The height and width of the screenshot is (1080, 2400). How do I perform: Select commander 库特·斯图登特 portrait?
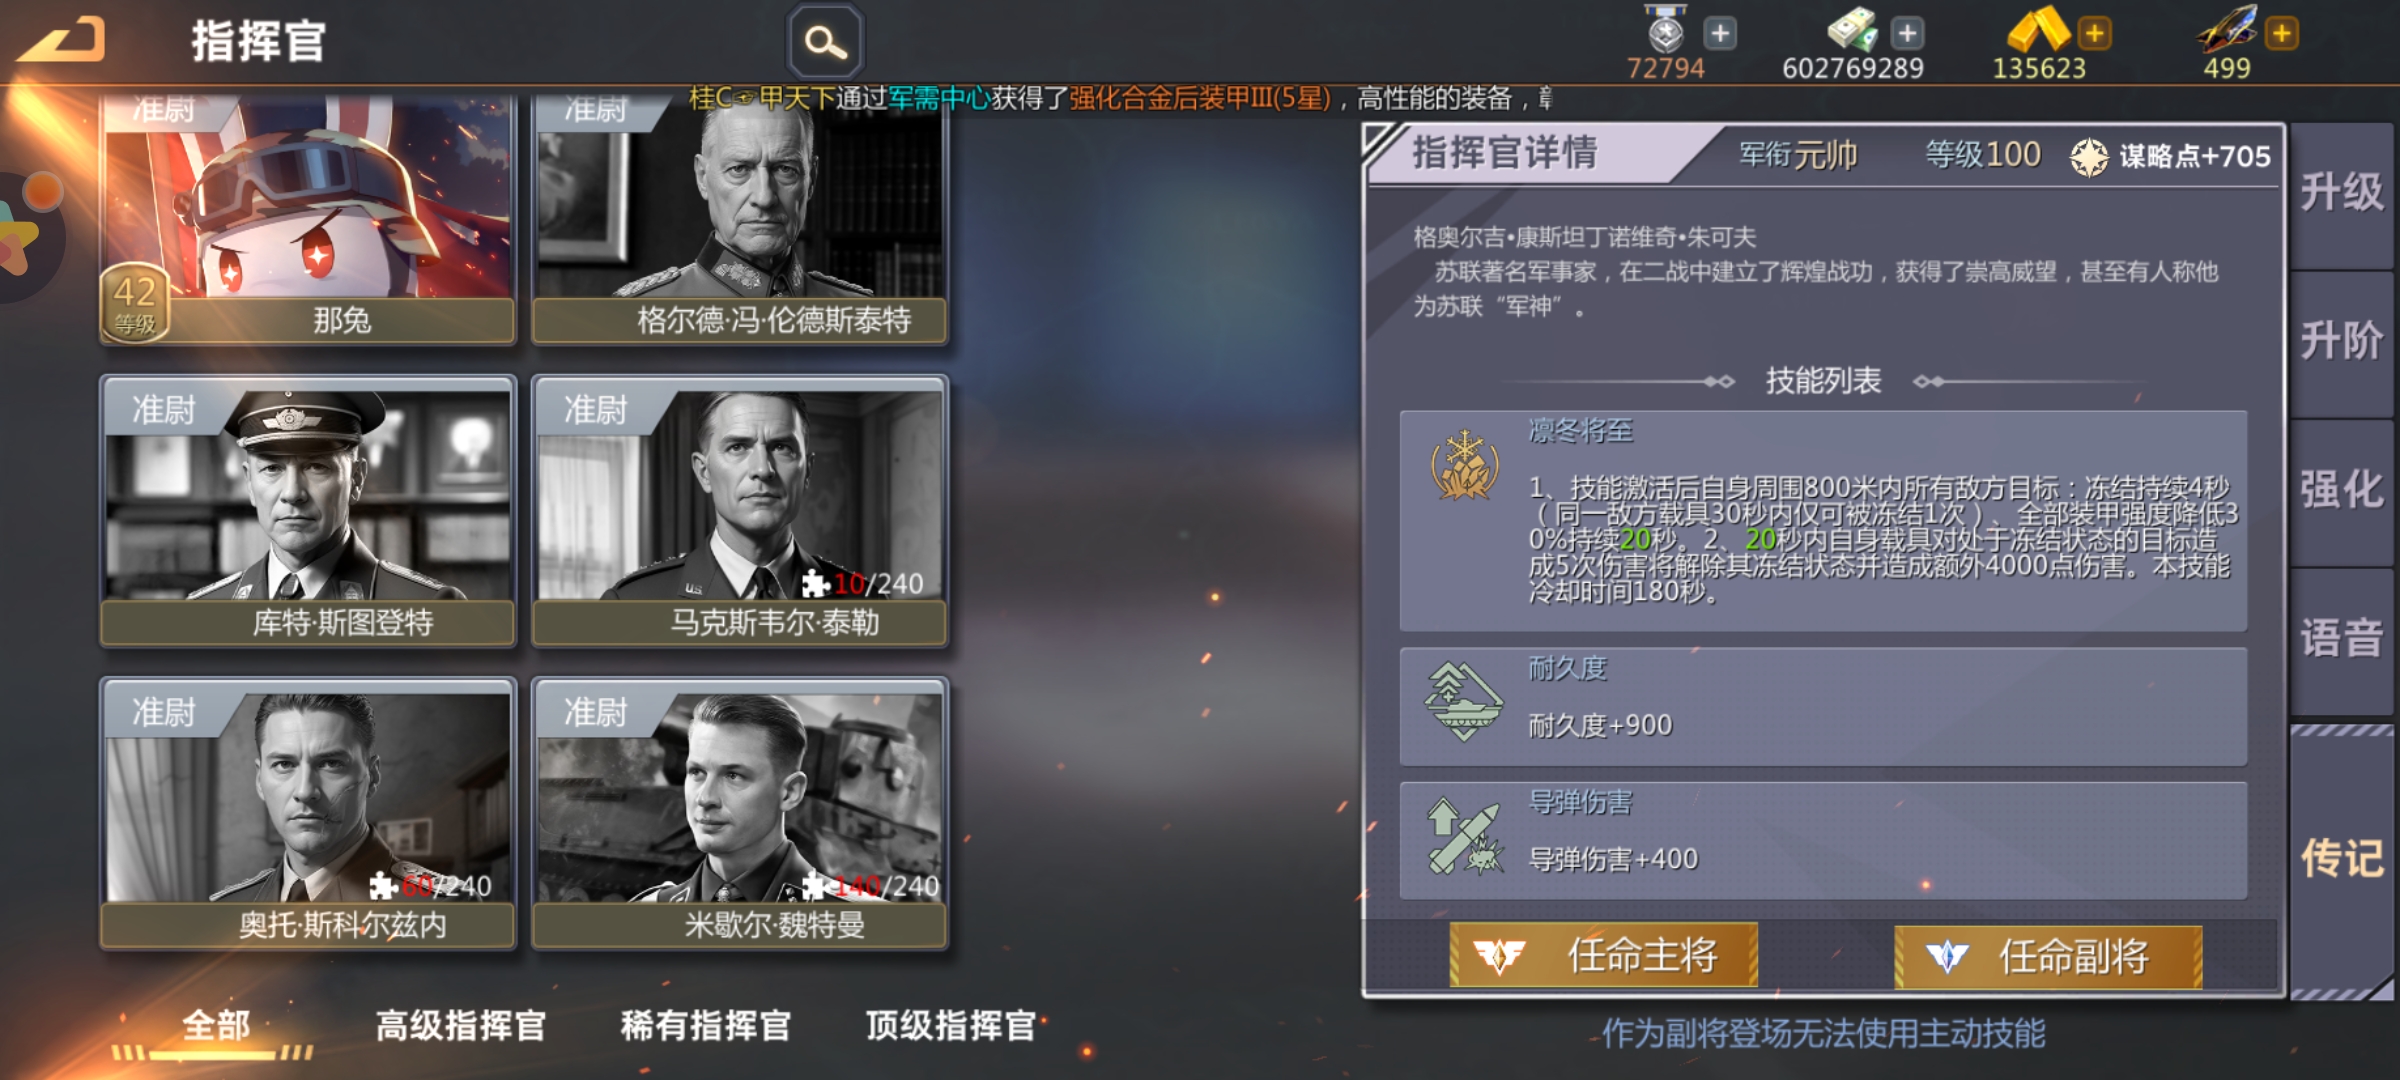[308, 511]
